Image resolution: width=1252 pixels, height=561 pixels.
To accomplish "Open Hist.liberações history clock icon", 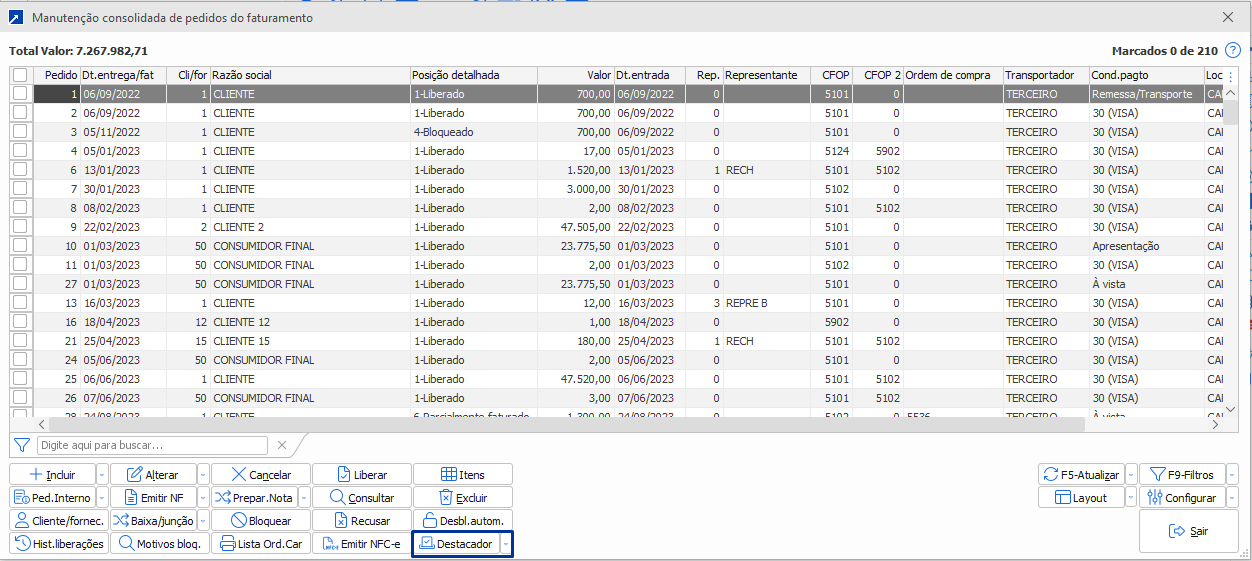I will 22,544.
